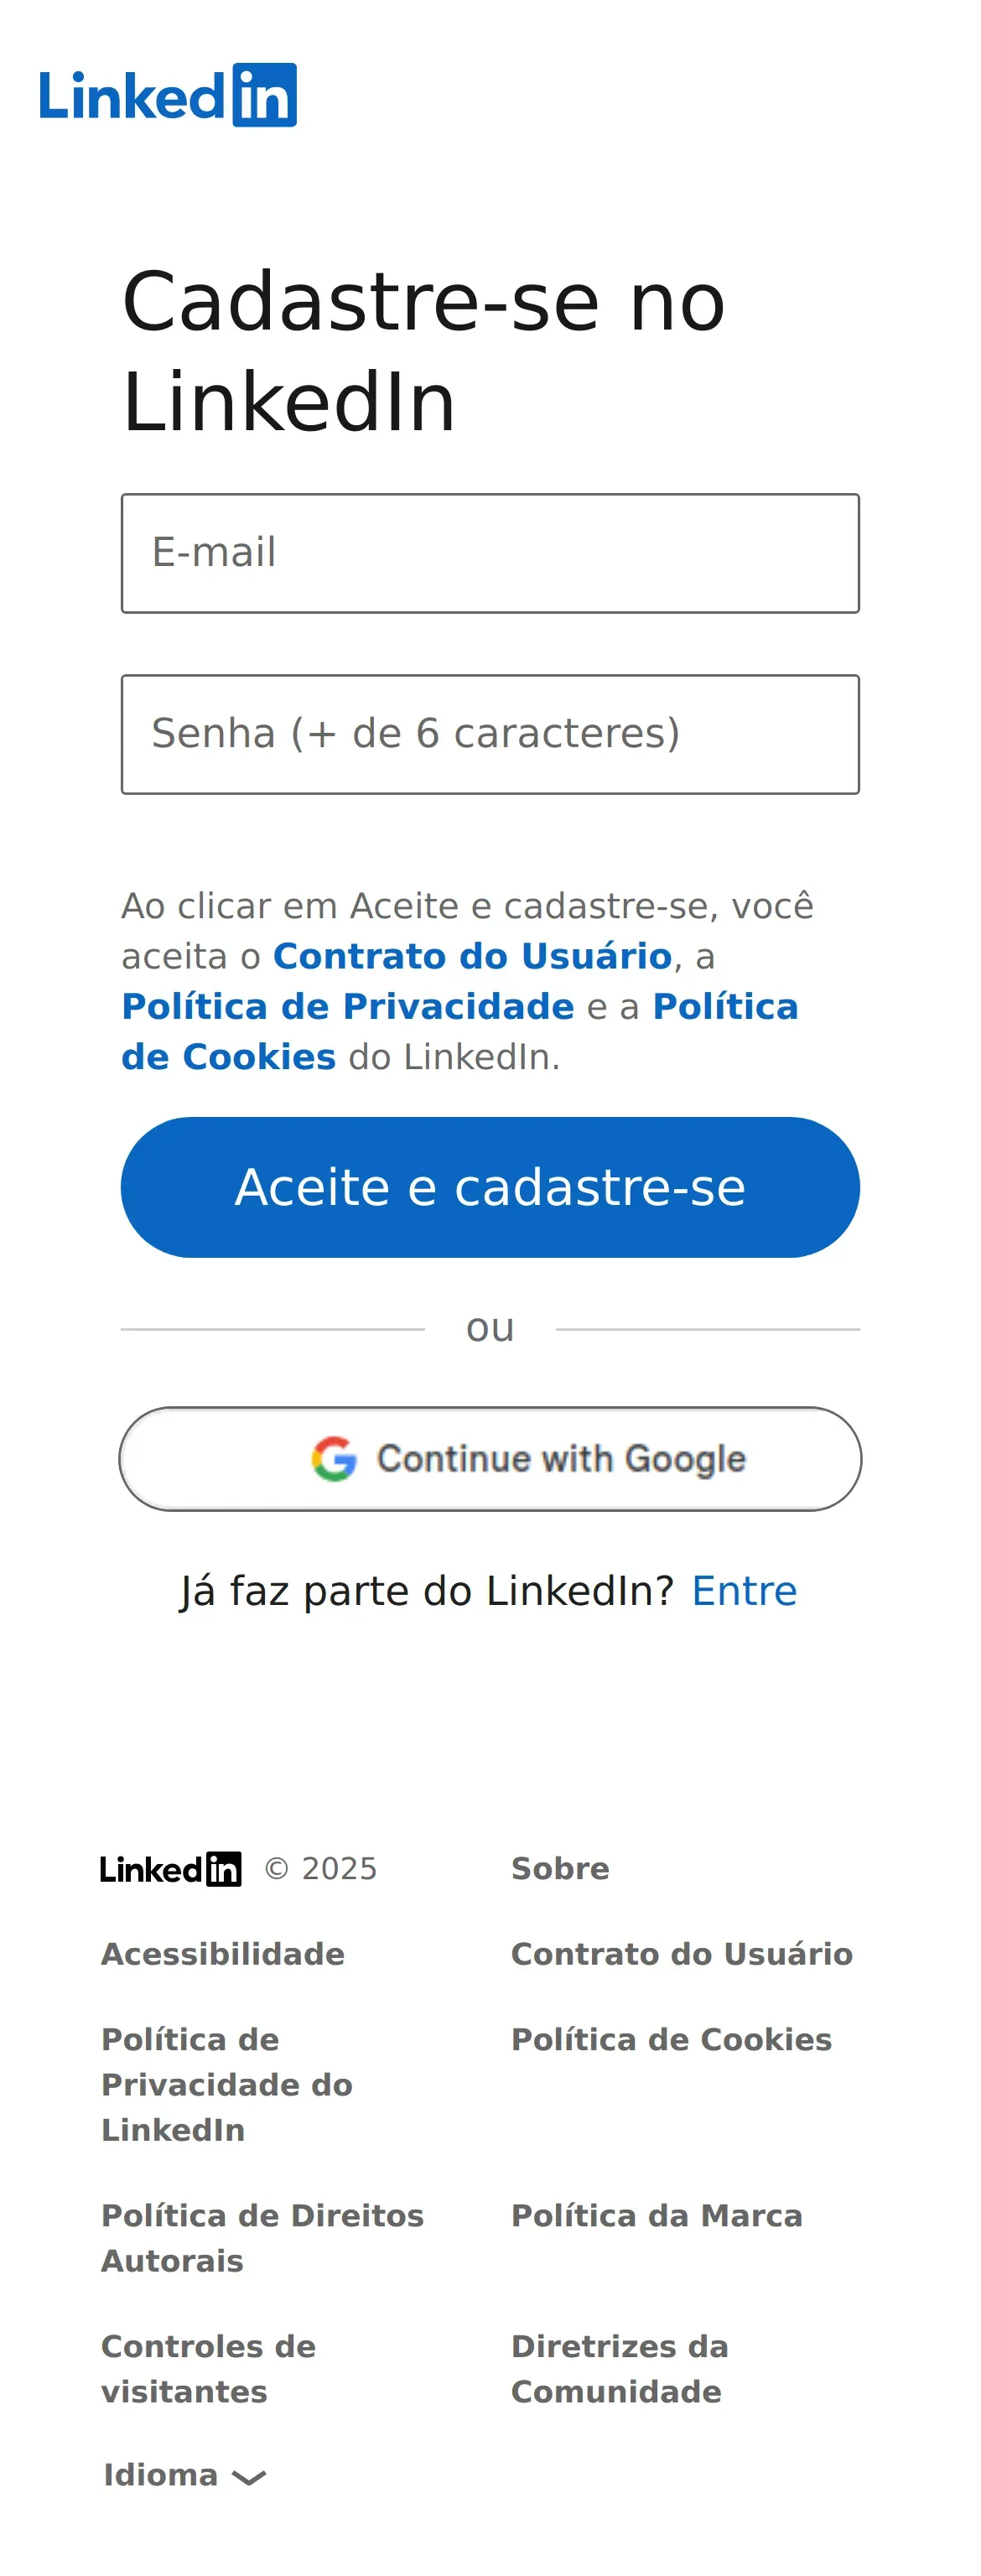Open Política da Marca link

(x=657, y=2215)
